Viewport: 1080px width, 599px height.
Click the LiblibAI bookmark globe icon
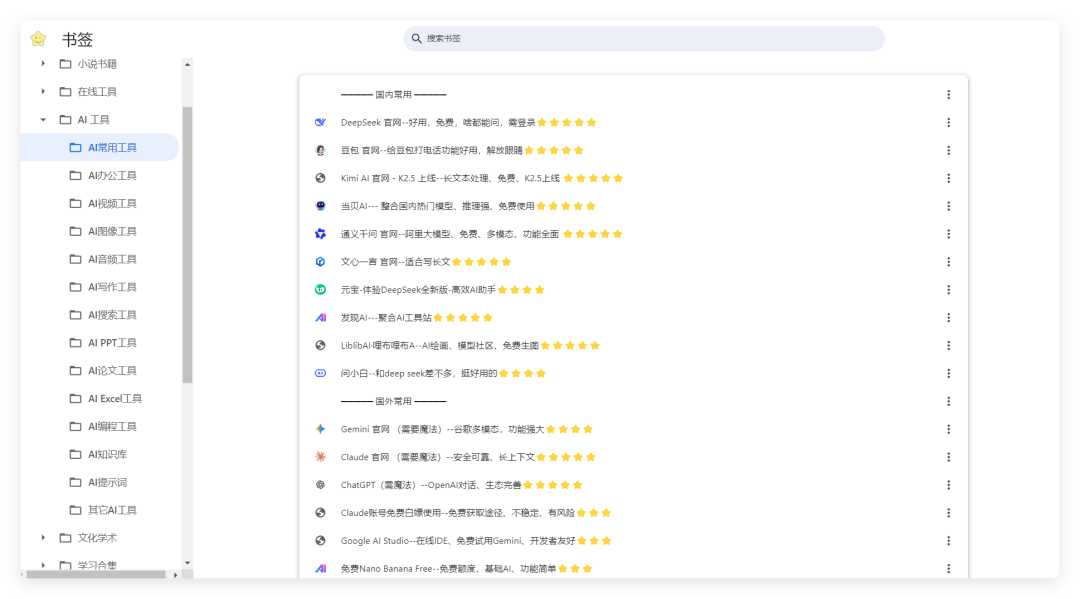[320, 346]
